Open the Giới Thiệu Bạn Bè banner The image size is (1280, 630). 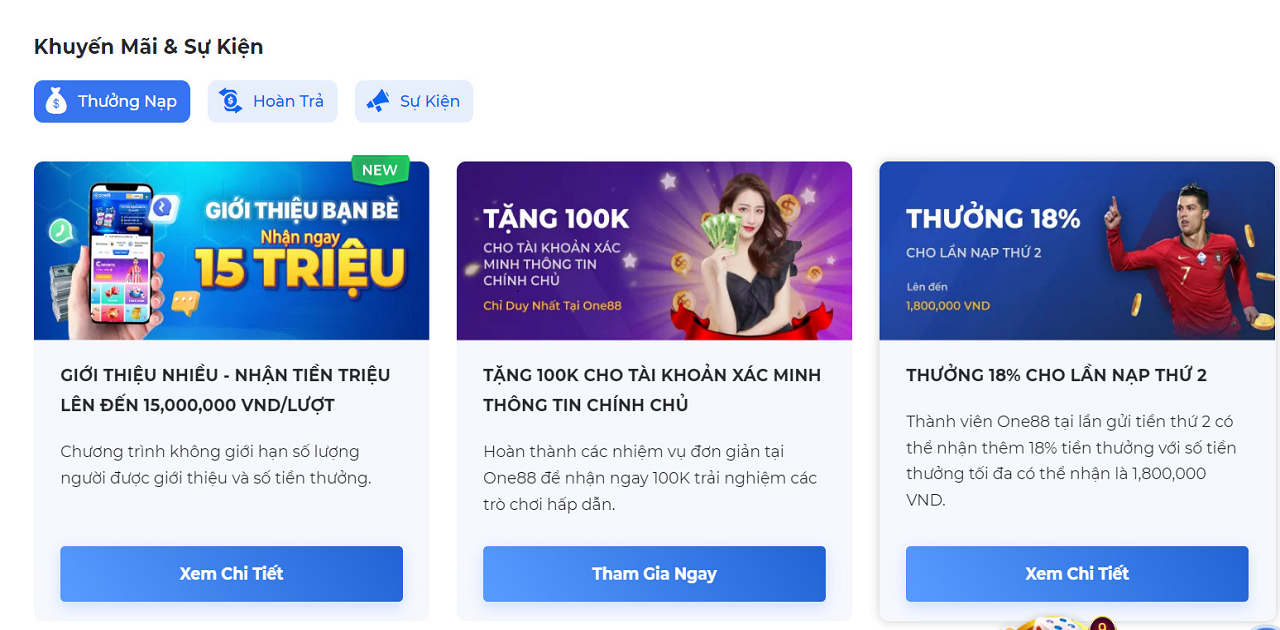231,251
